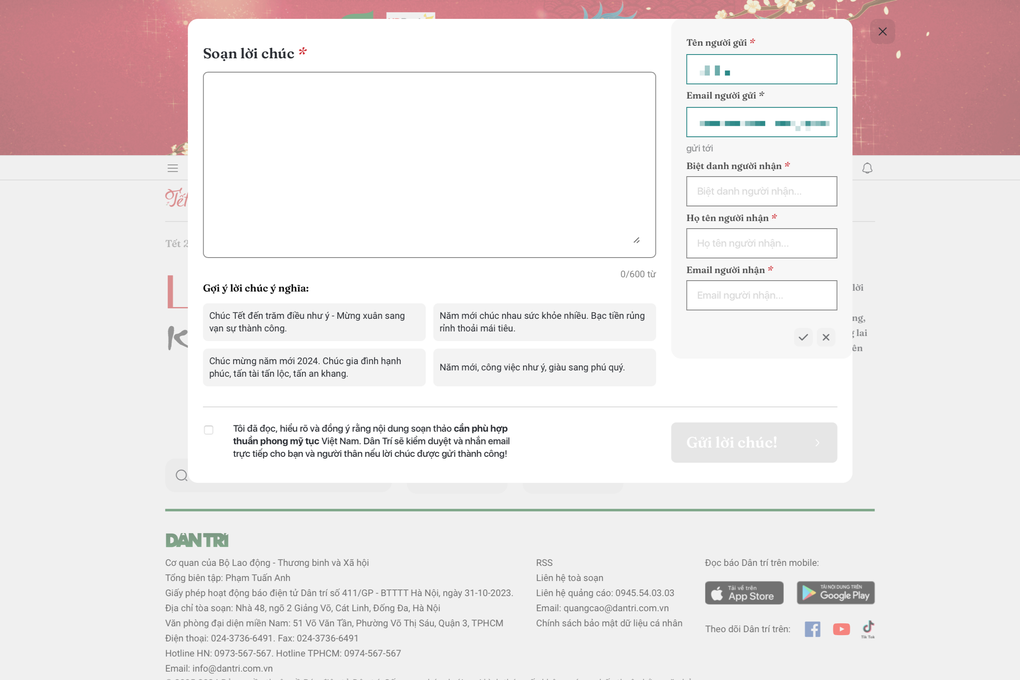Open the notification bell icon

(x=867, y=168)
